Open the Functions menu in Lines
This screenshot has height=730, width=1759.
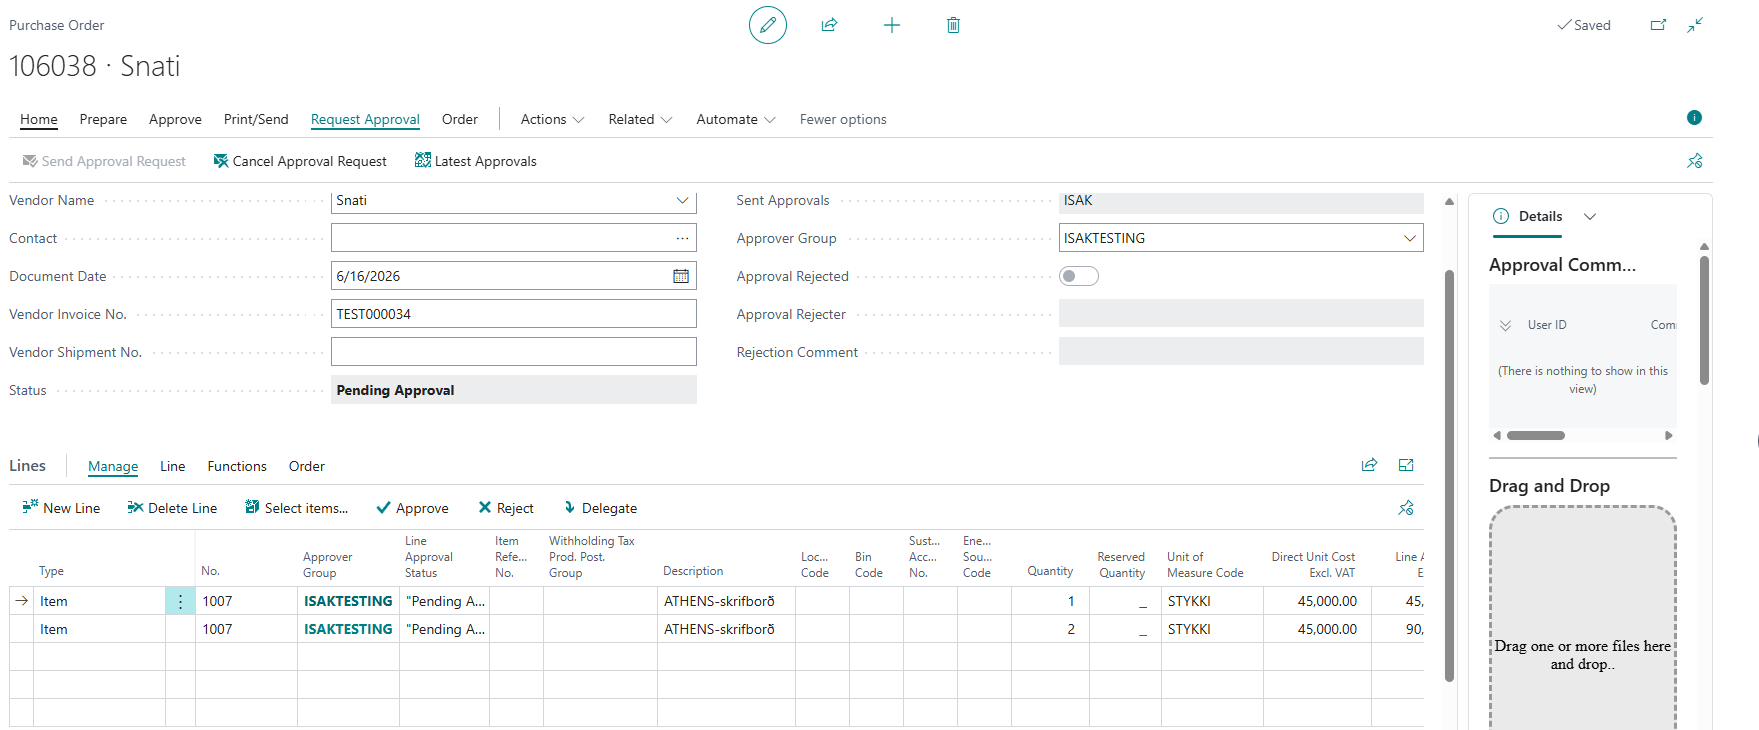click(x=237, y=466)
